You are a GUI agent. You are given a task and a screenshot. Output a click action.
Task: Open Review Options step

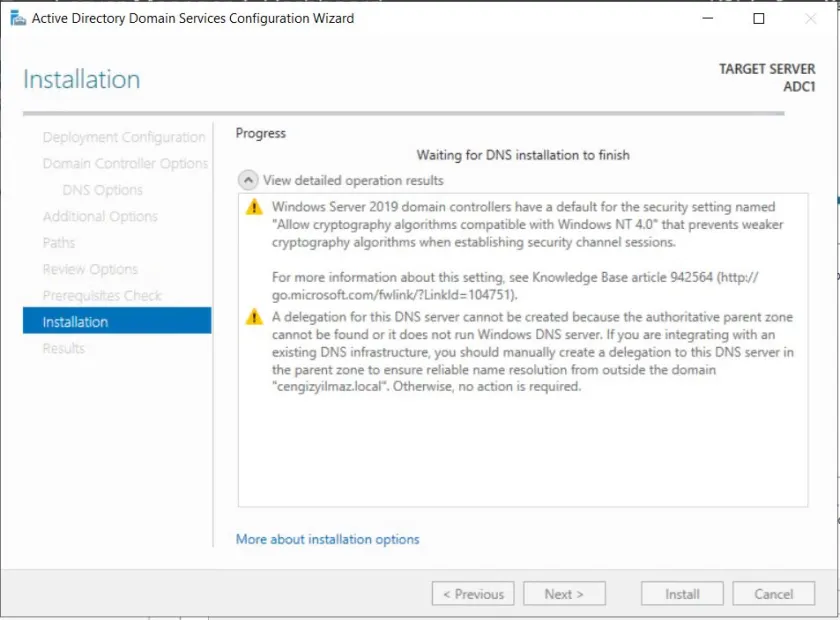click(90, 269)
